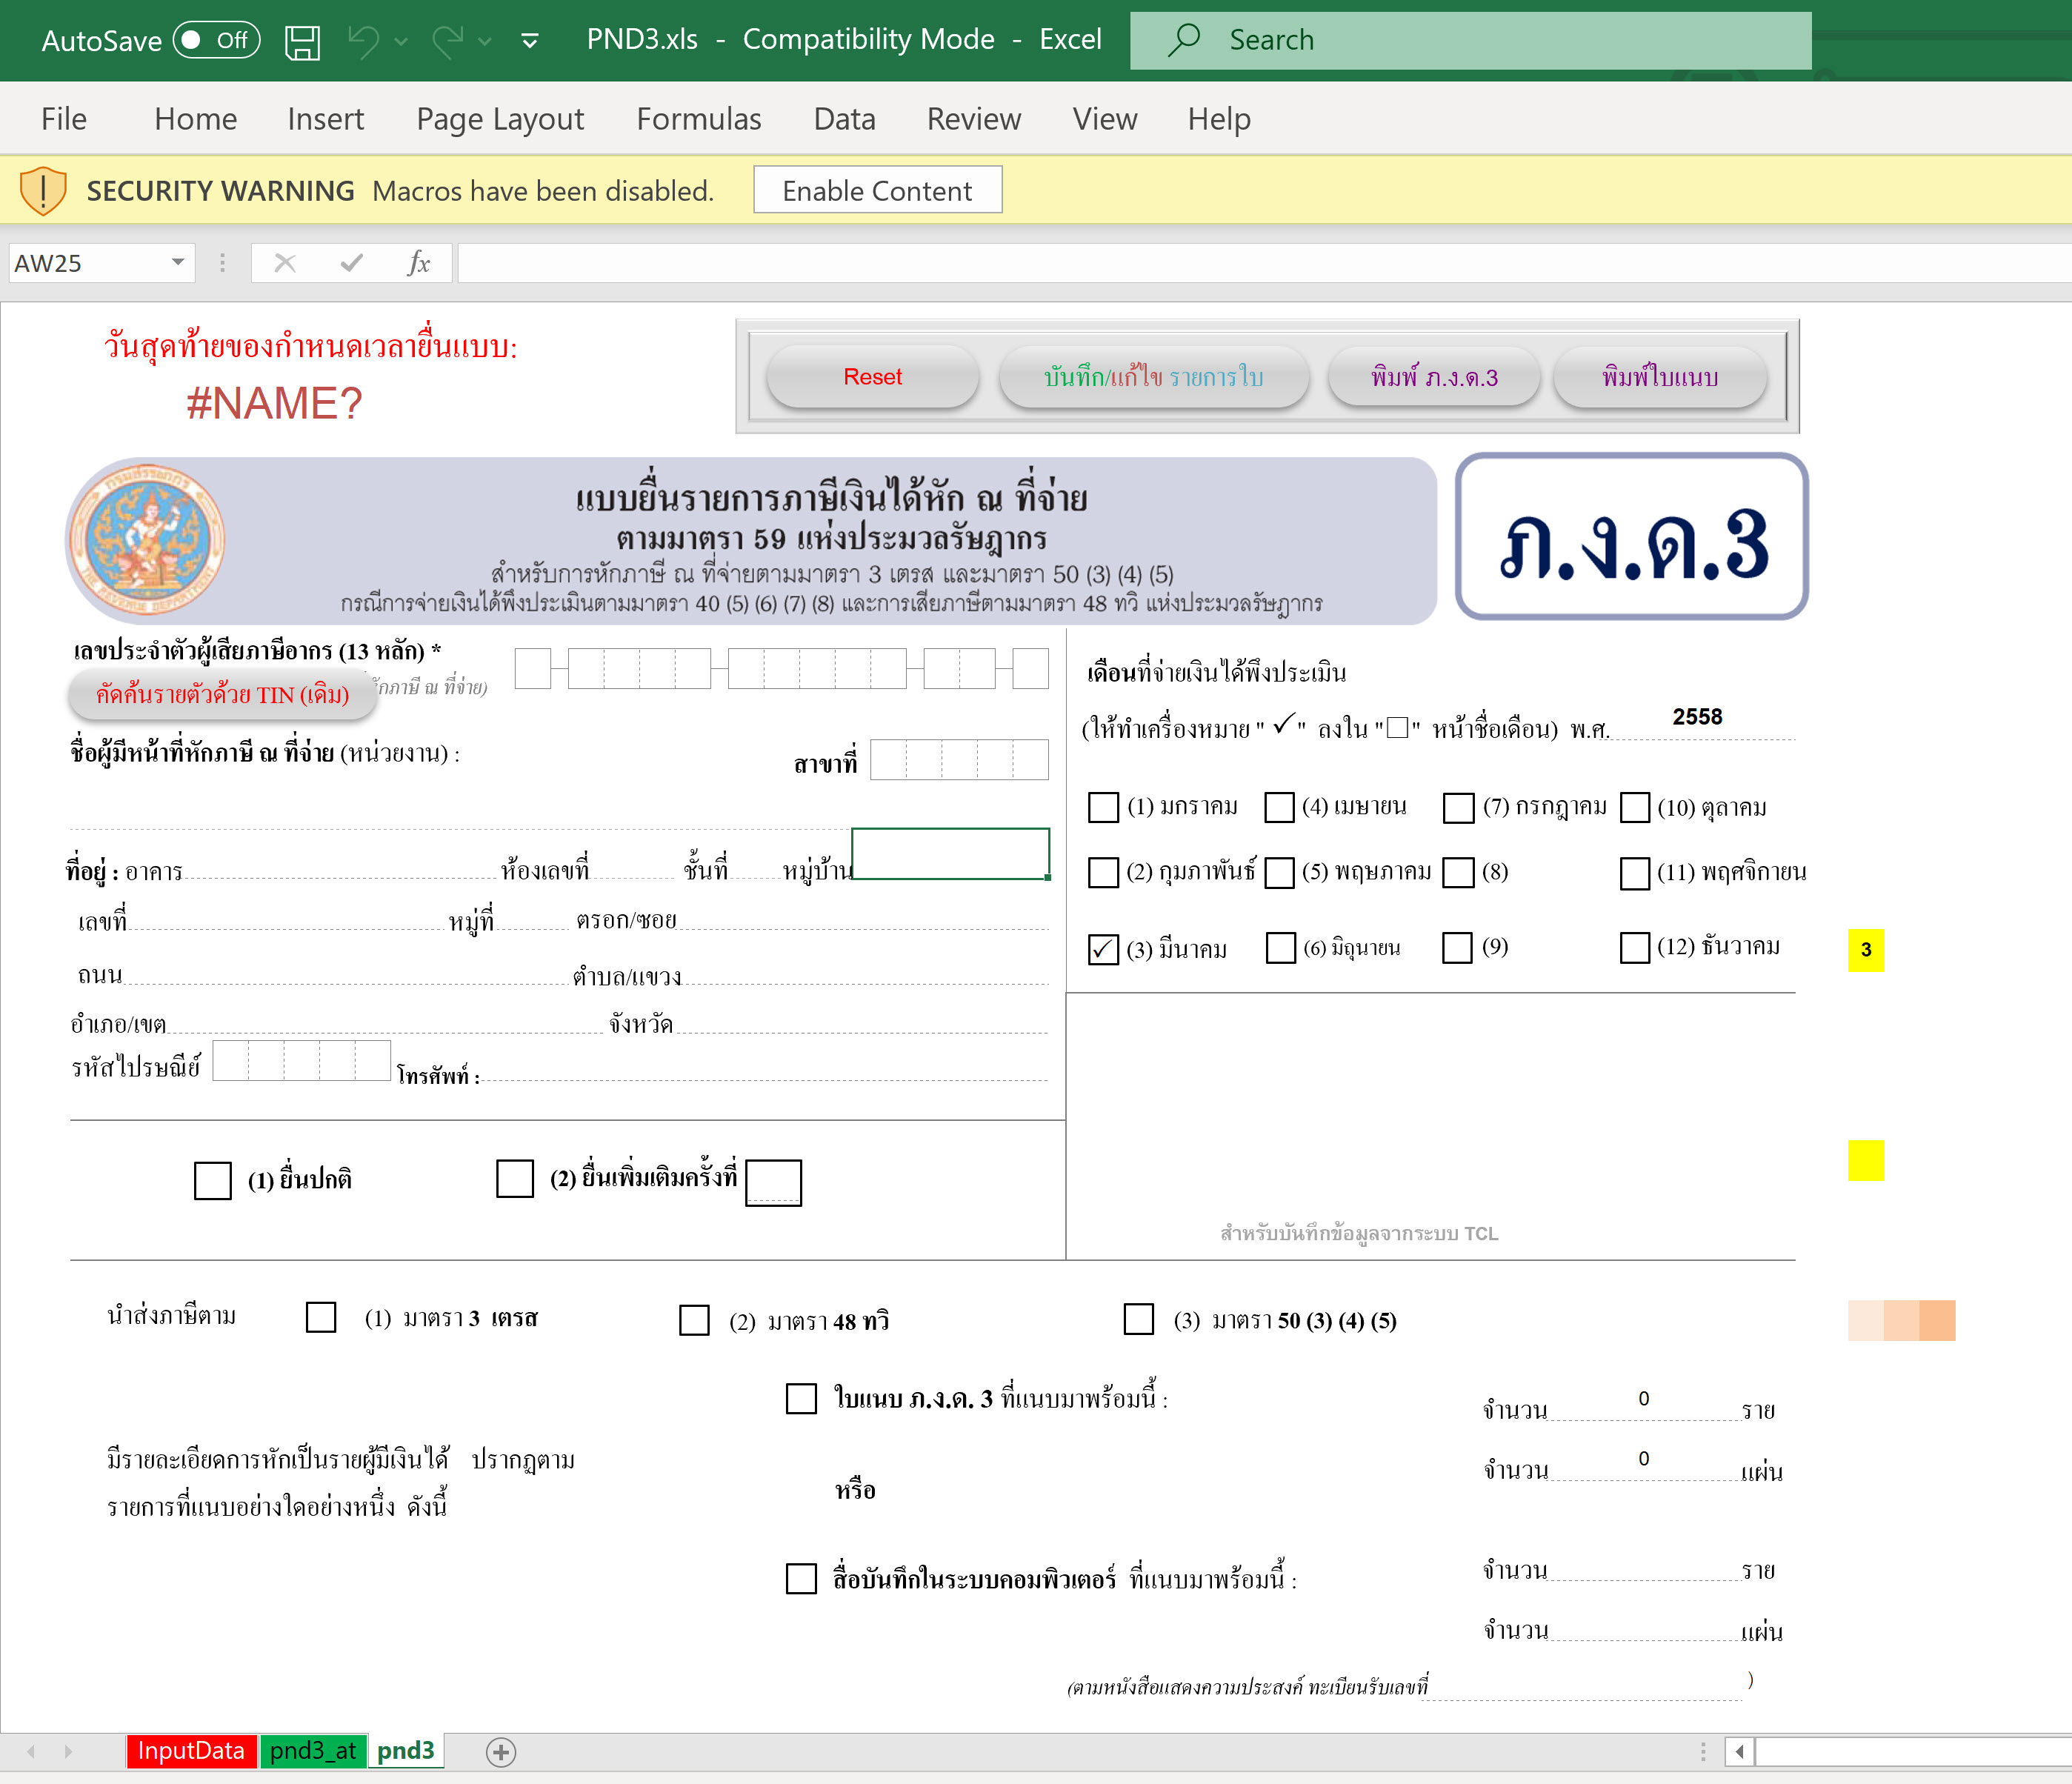Click the New Sheet plus icon
The width and height of the screenshot is (2072, 1784).
[x=501, y=1752]
